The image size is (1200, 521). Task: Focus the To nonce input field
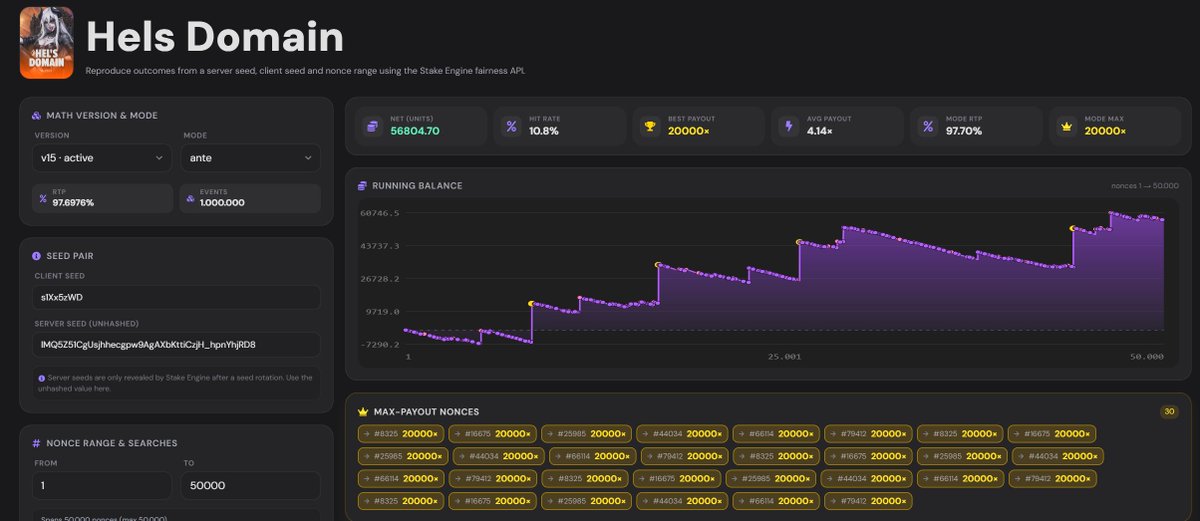click(251, 485)
